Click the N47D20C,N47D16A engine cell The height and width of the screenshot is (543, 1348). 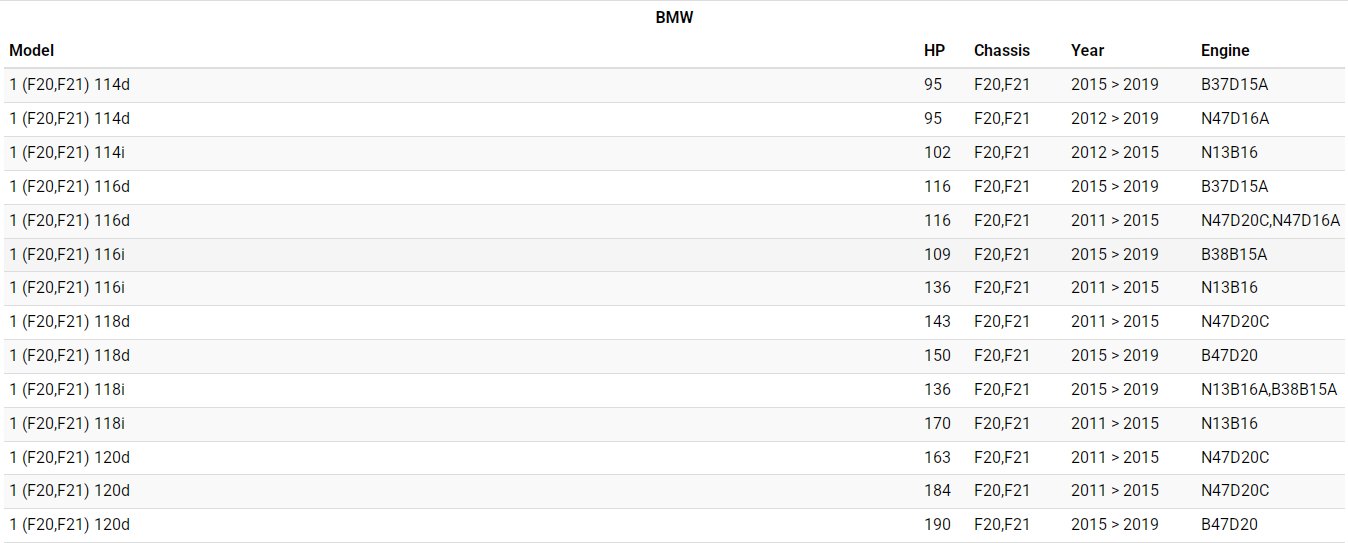(x=1270, y=220)
